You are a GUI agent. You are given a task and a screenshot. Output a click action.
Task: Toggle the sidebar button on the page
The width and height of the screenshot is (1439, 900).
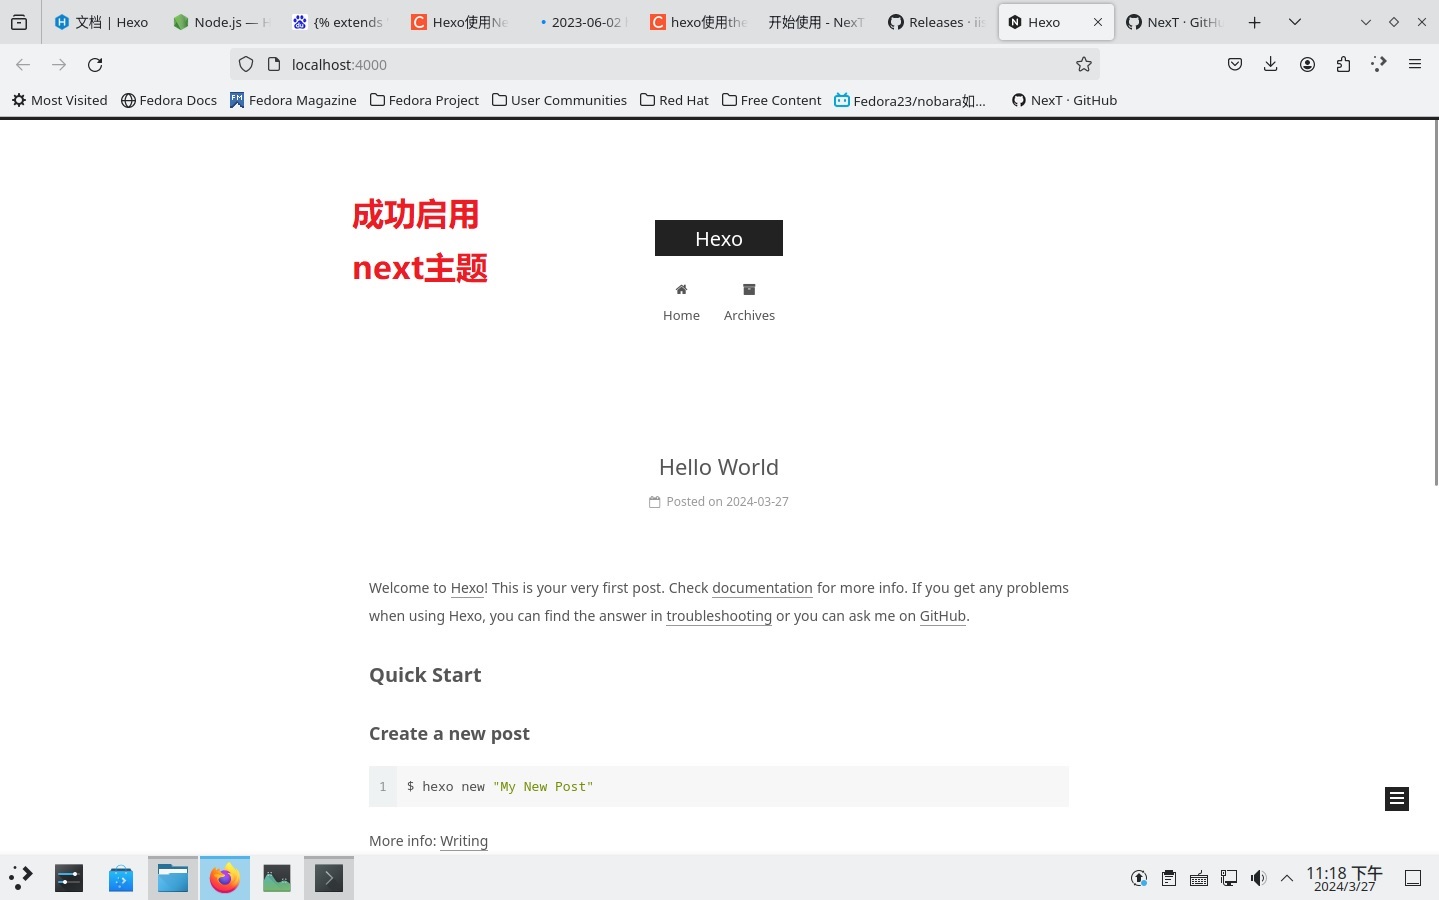(1397, 798)
